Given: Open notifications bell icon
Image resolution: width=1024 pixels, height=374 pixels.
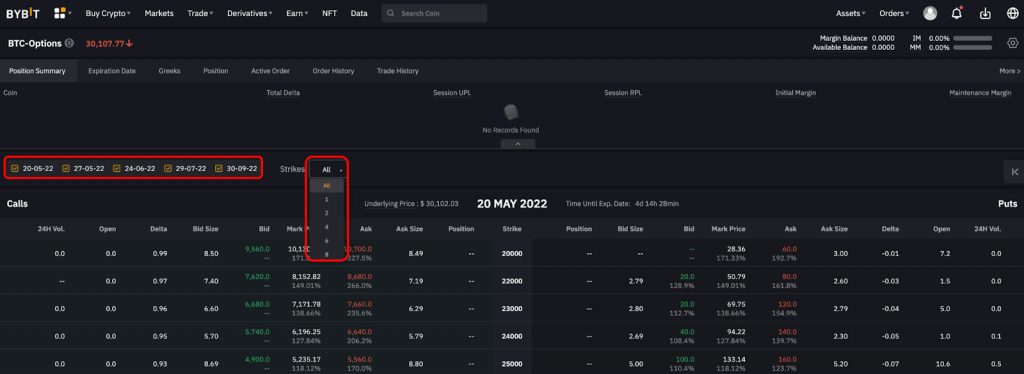Looking at the screenshot, I should point(957,13).
